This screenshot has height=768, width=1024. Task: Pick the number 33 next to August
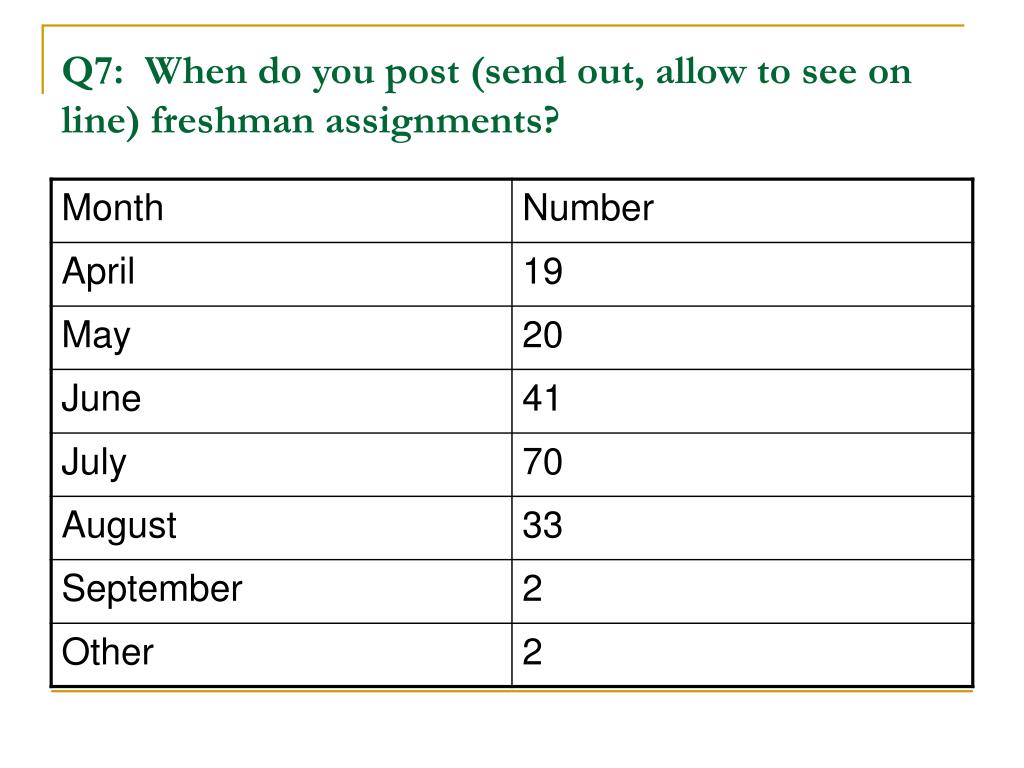(x=543, y=526)
